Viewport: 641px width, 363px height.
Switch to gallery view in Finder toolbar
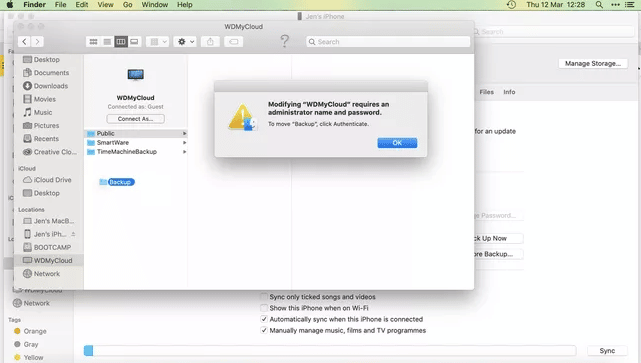click(134, 42)
